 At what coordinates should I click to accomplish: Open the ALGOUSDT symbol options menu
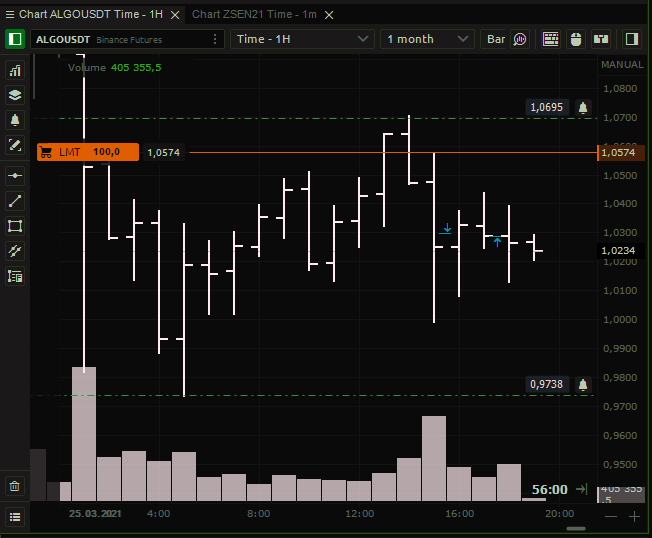(x=215, y=39)
